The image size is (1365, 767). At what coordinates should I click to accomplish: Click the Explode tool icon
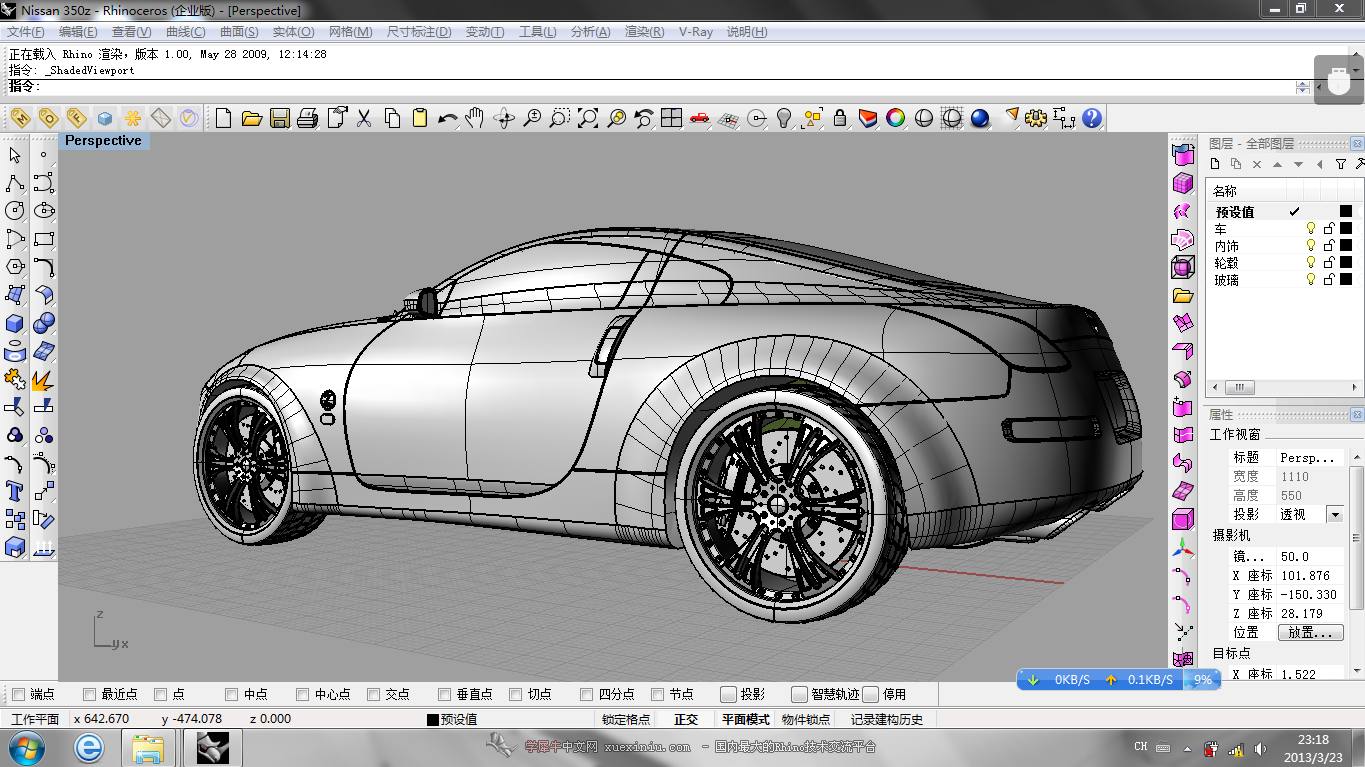(x=44, y=379)
